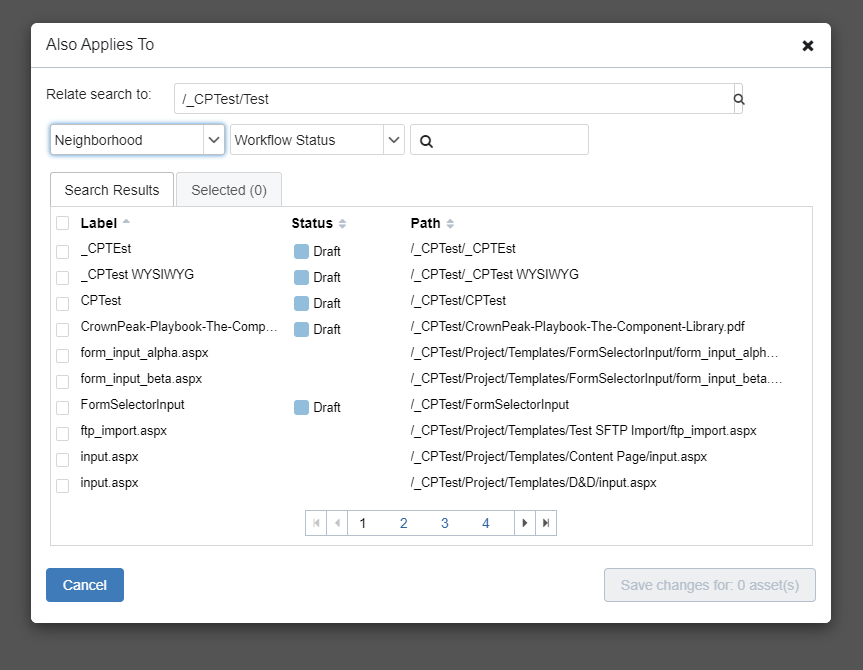Image resolution: width=863 pixels, height=670 pixels.
Task: Click the Path column header
Action: pos(425,223)
